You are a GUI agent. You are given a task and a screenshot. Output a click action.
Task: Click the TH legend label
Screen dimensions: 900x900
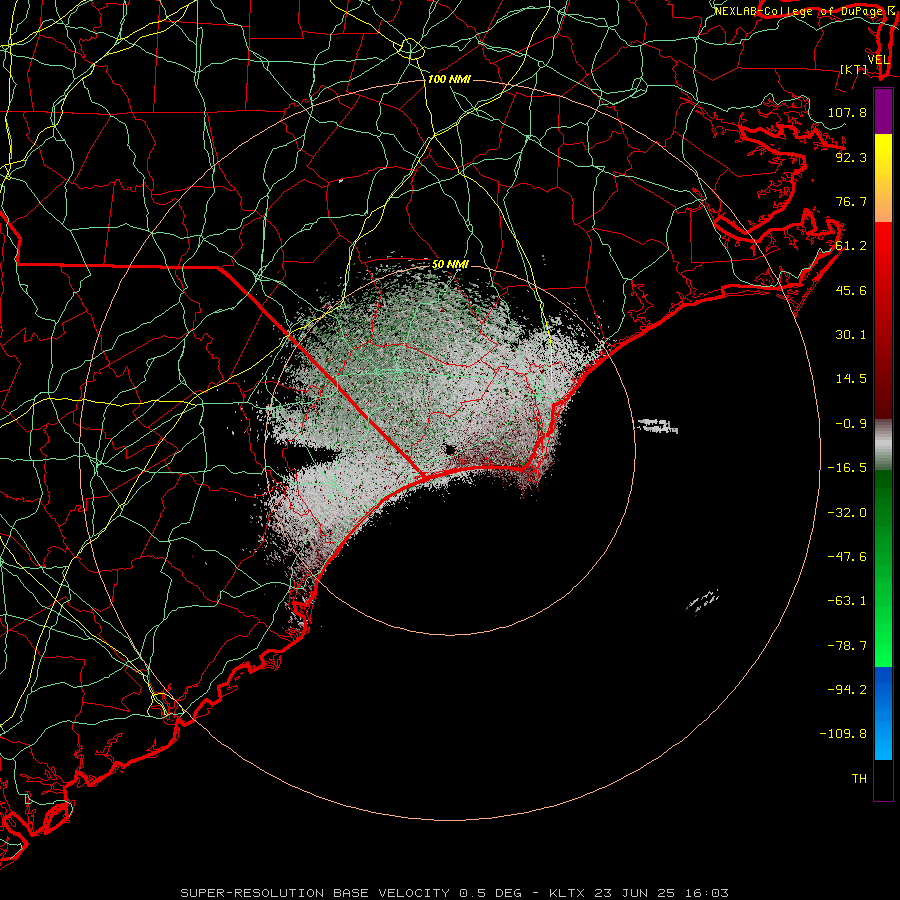pos(859,779)
